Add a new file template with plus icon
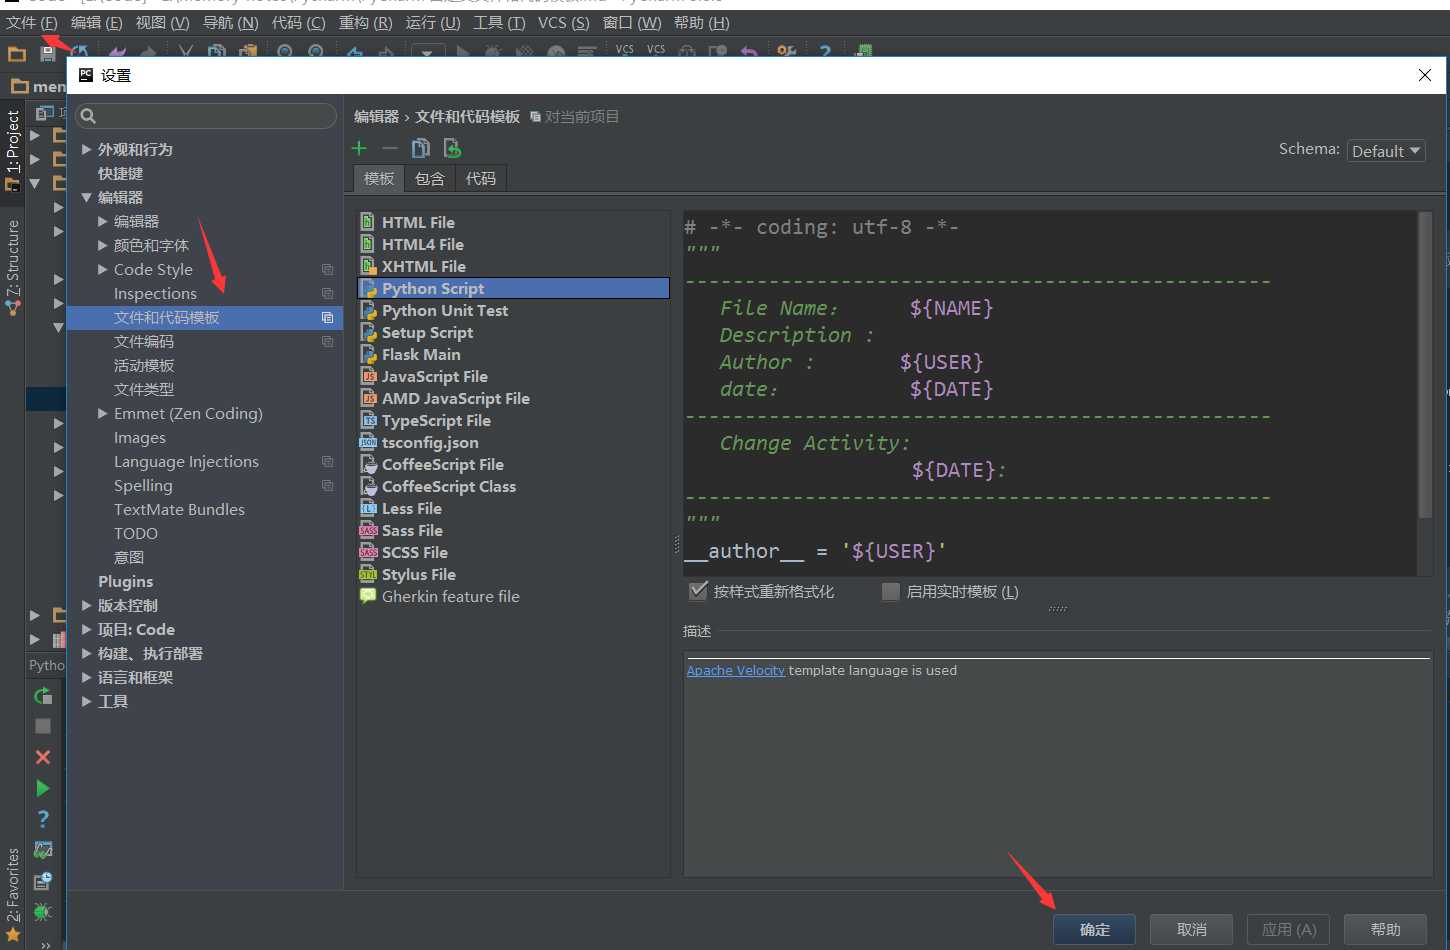The width and height of the screenshot is (1450, 950). click(359, 148)
